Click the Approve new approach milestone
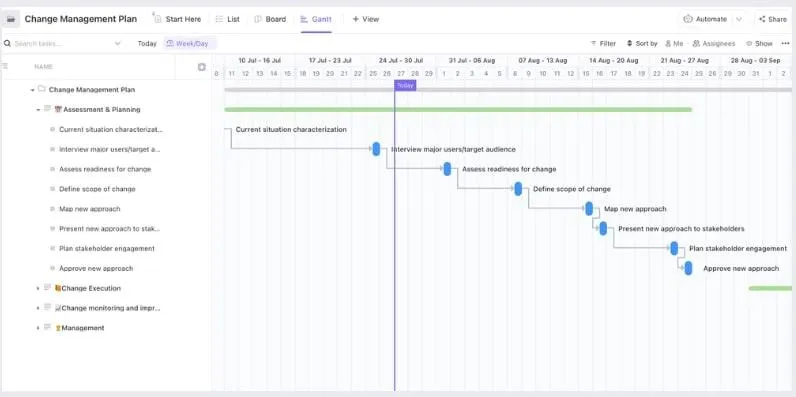Image resolution: width=796 pixels, height=397 pixels. pos(688,268)
